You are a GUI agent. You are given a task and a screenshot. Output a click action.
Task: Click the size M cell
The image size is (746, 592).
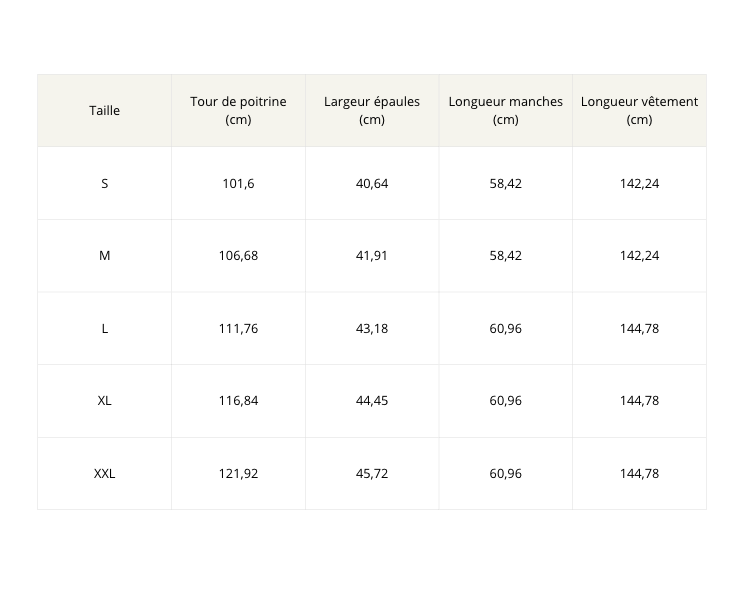tap(104, 256)
